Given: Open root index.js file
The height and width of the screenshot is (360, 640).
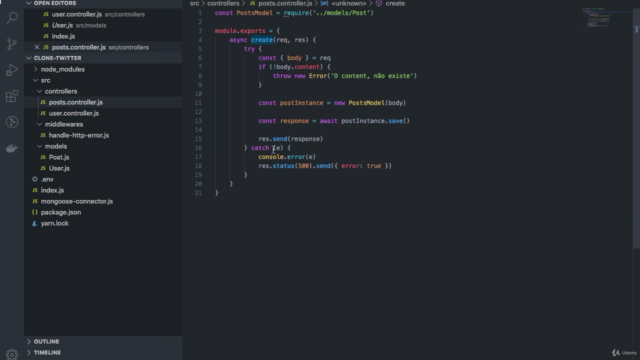Looking at the screenshot, I should [103, 191].
